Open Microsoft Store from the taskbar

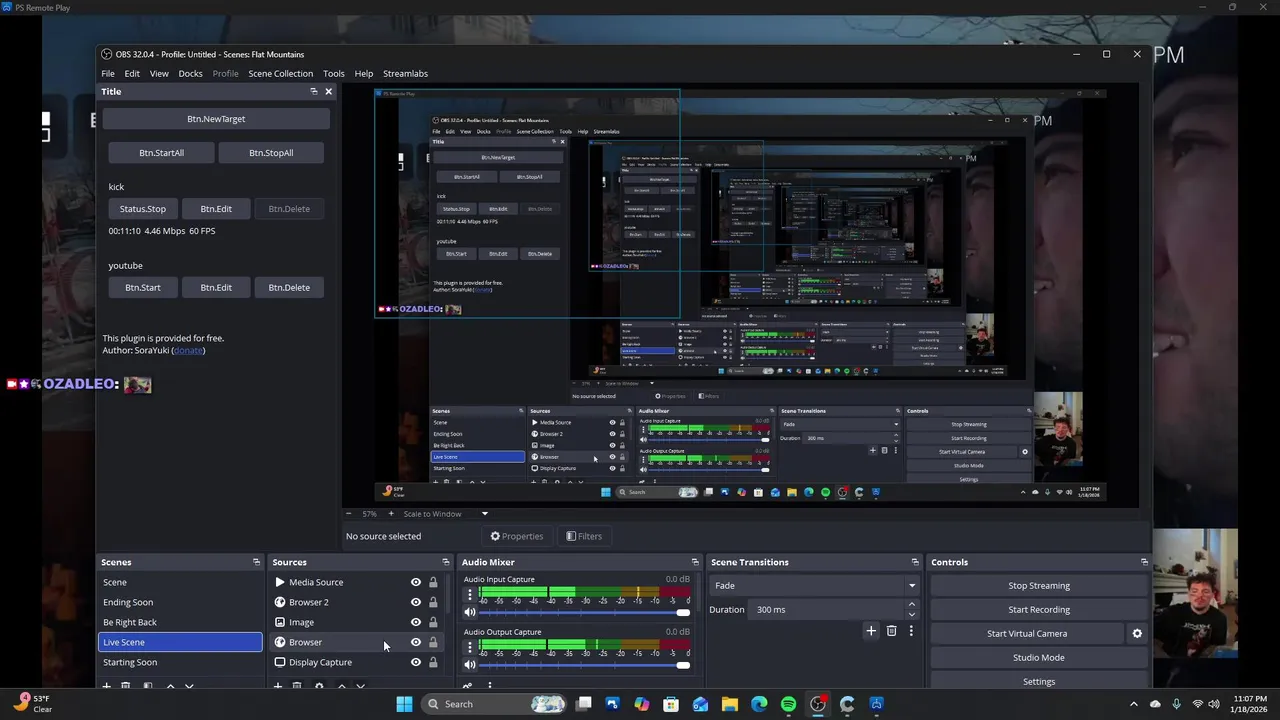pos(671,704)
